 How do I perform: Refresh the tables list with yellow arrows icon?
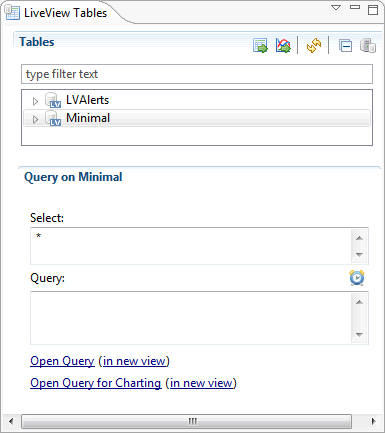click(314, 45)
